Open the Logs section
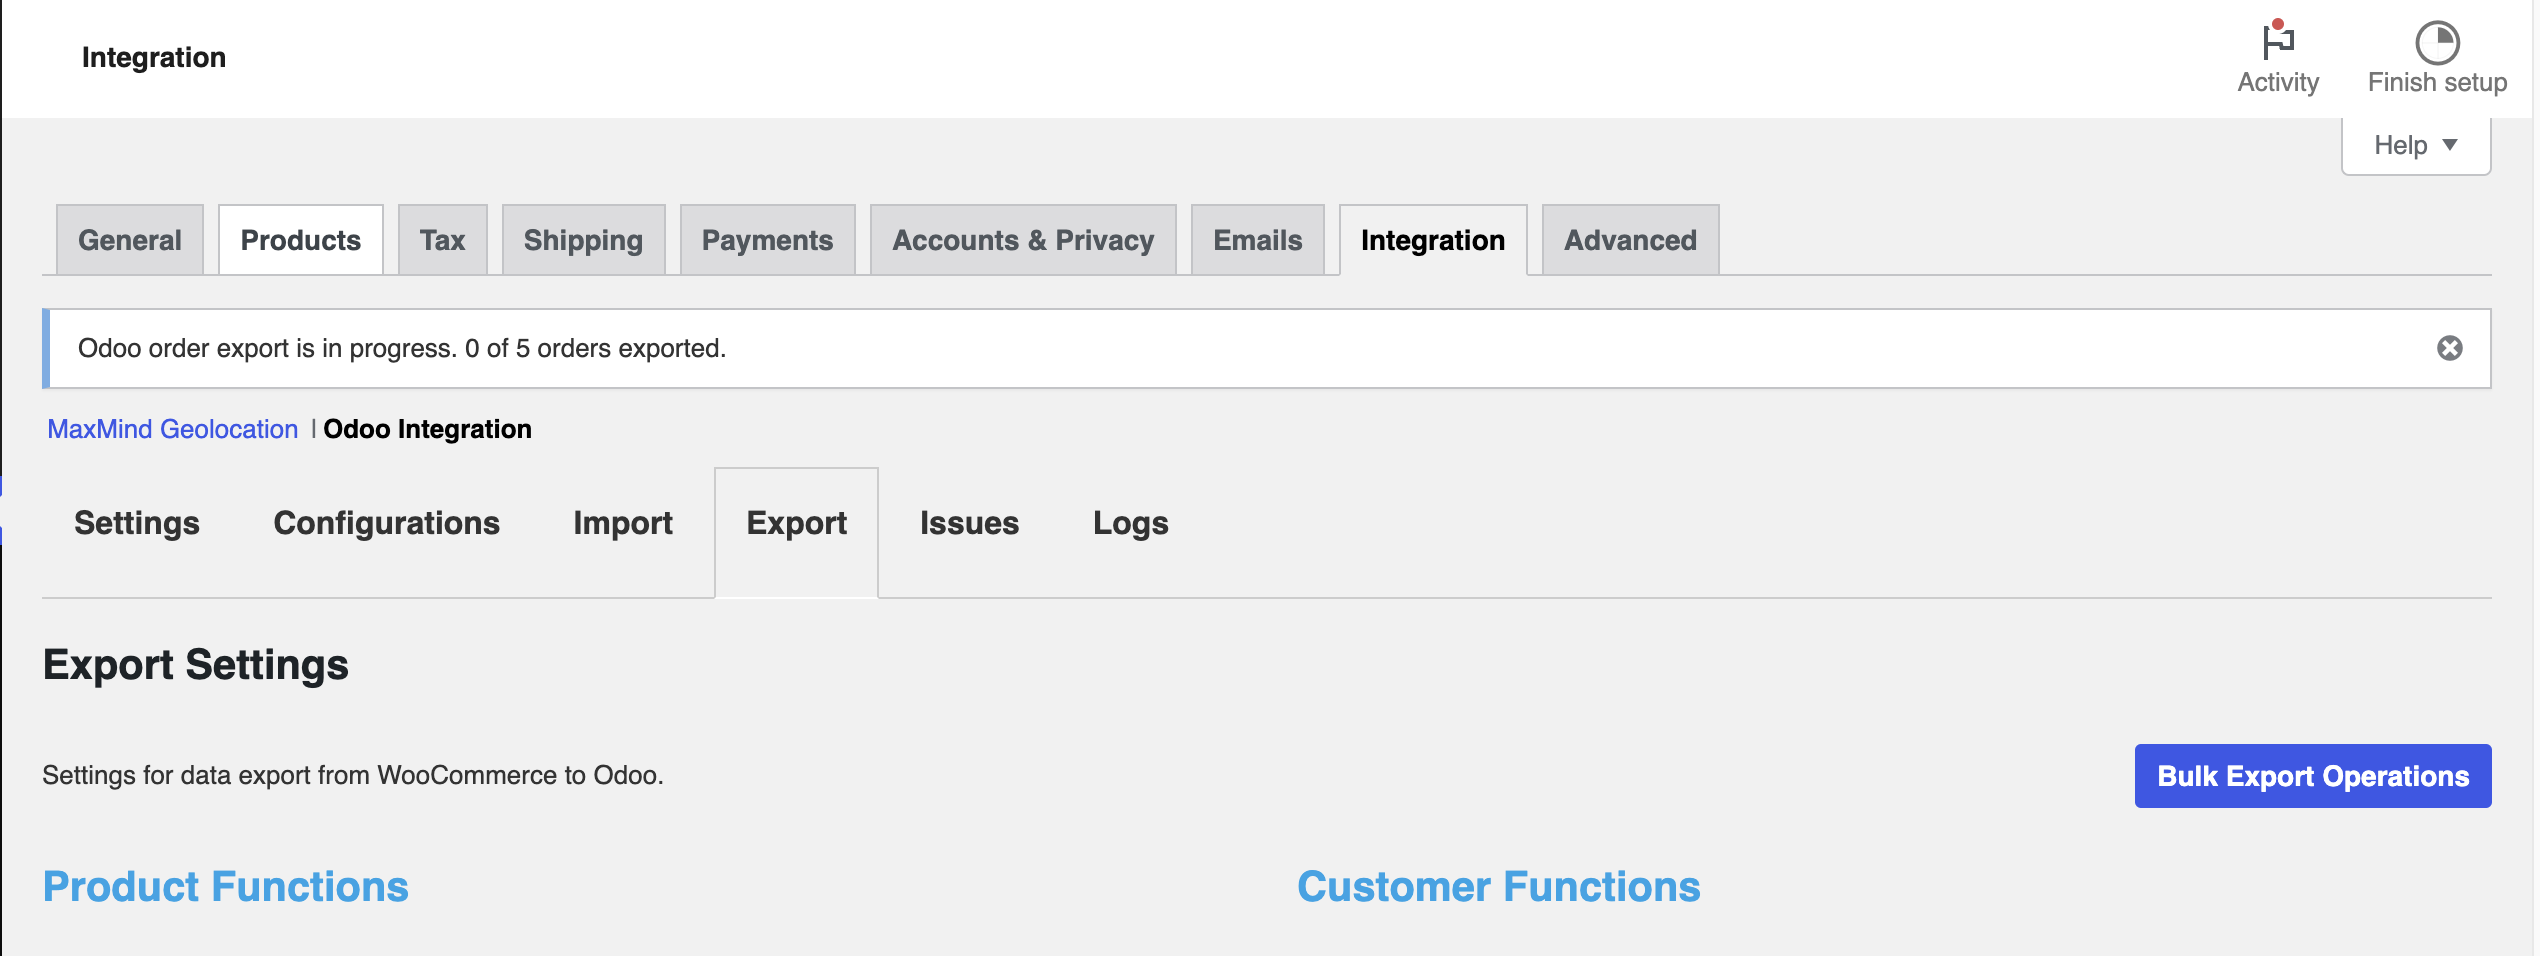The image size is (2540, 956). coord(1130,522)
